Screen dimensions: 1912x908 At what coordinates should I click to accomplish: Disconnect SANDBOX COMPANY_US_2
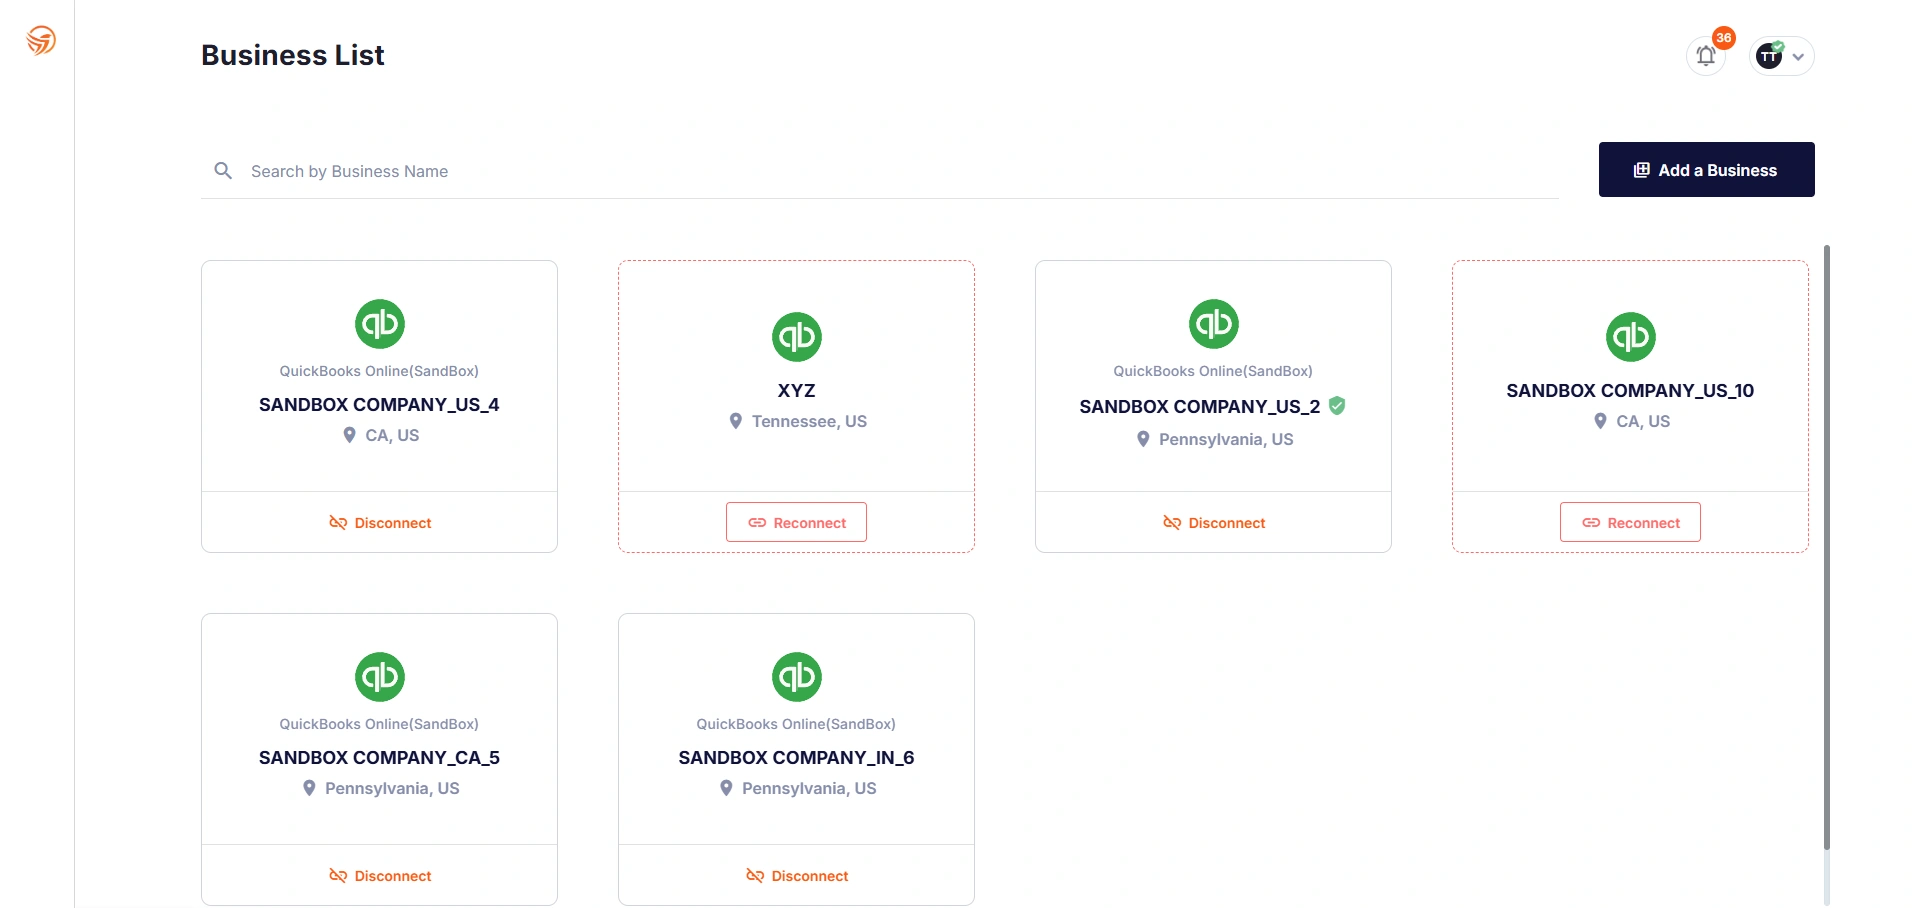pos(1214,523)
